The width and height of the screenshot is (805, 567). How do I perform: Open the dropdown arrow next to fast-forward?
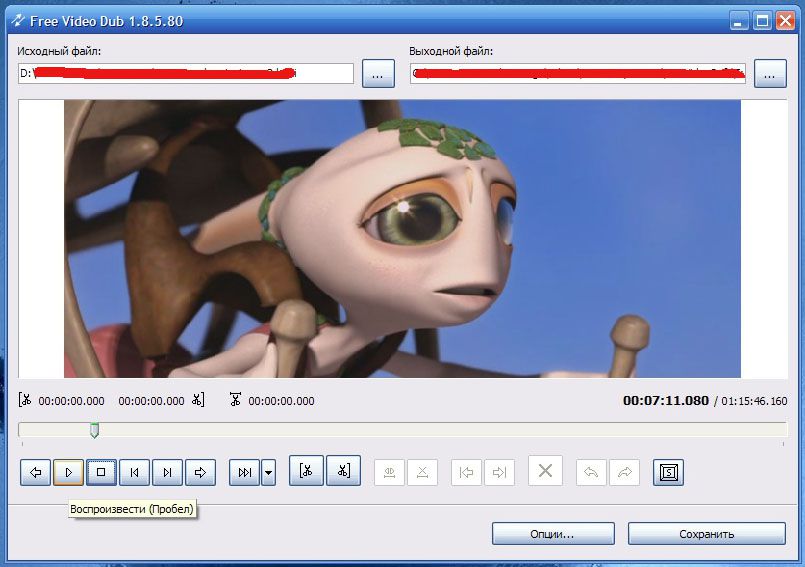pos(269,472)
